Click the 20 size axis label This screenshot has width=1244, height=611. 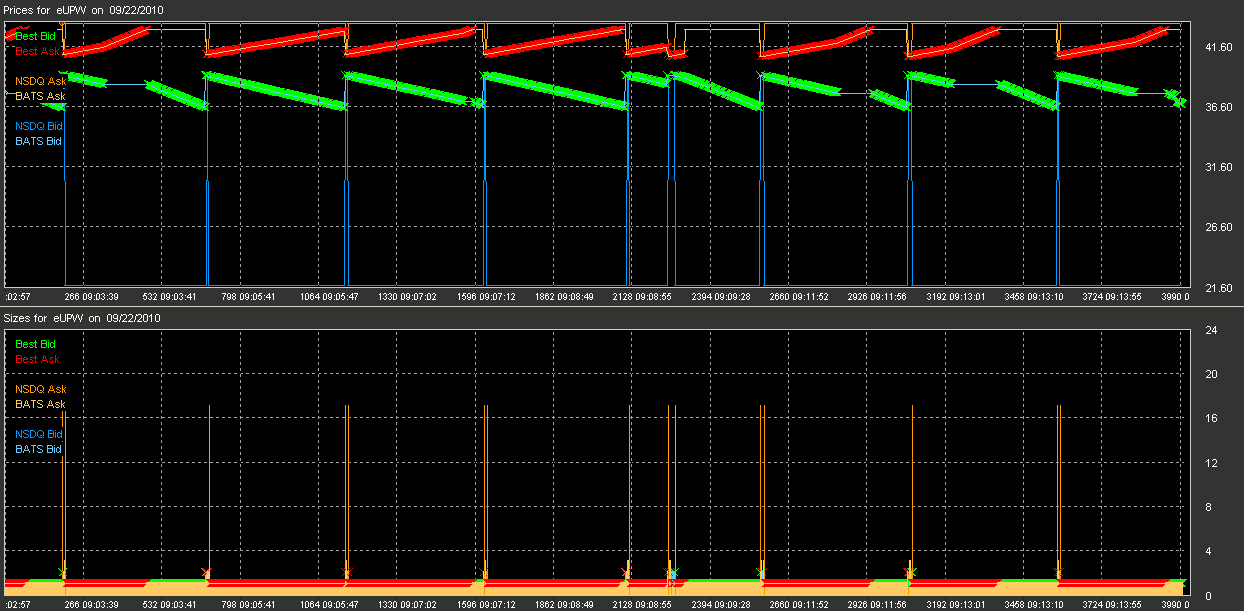coord(1209,374)
